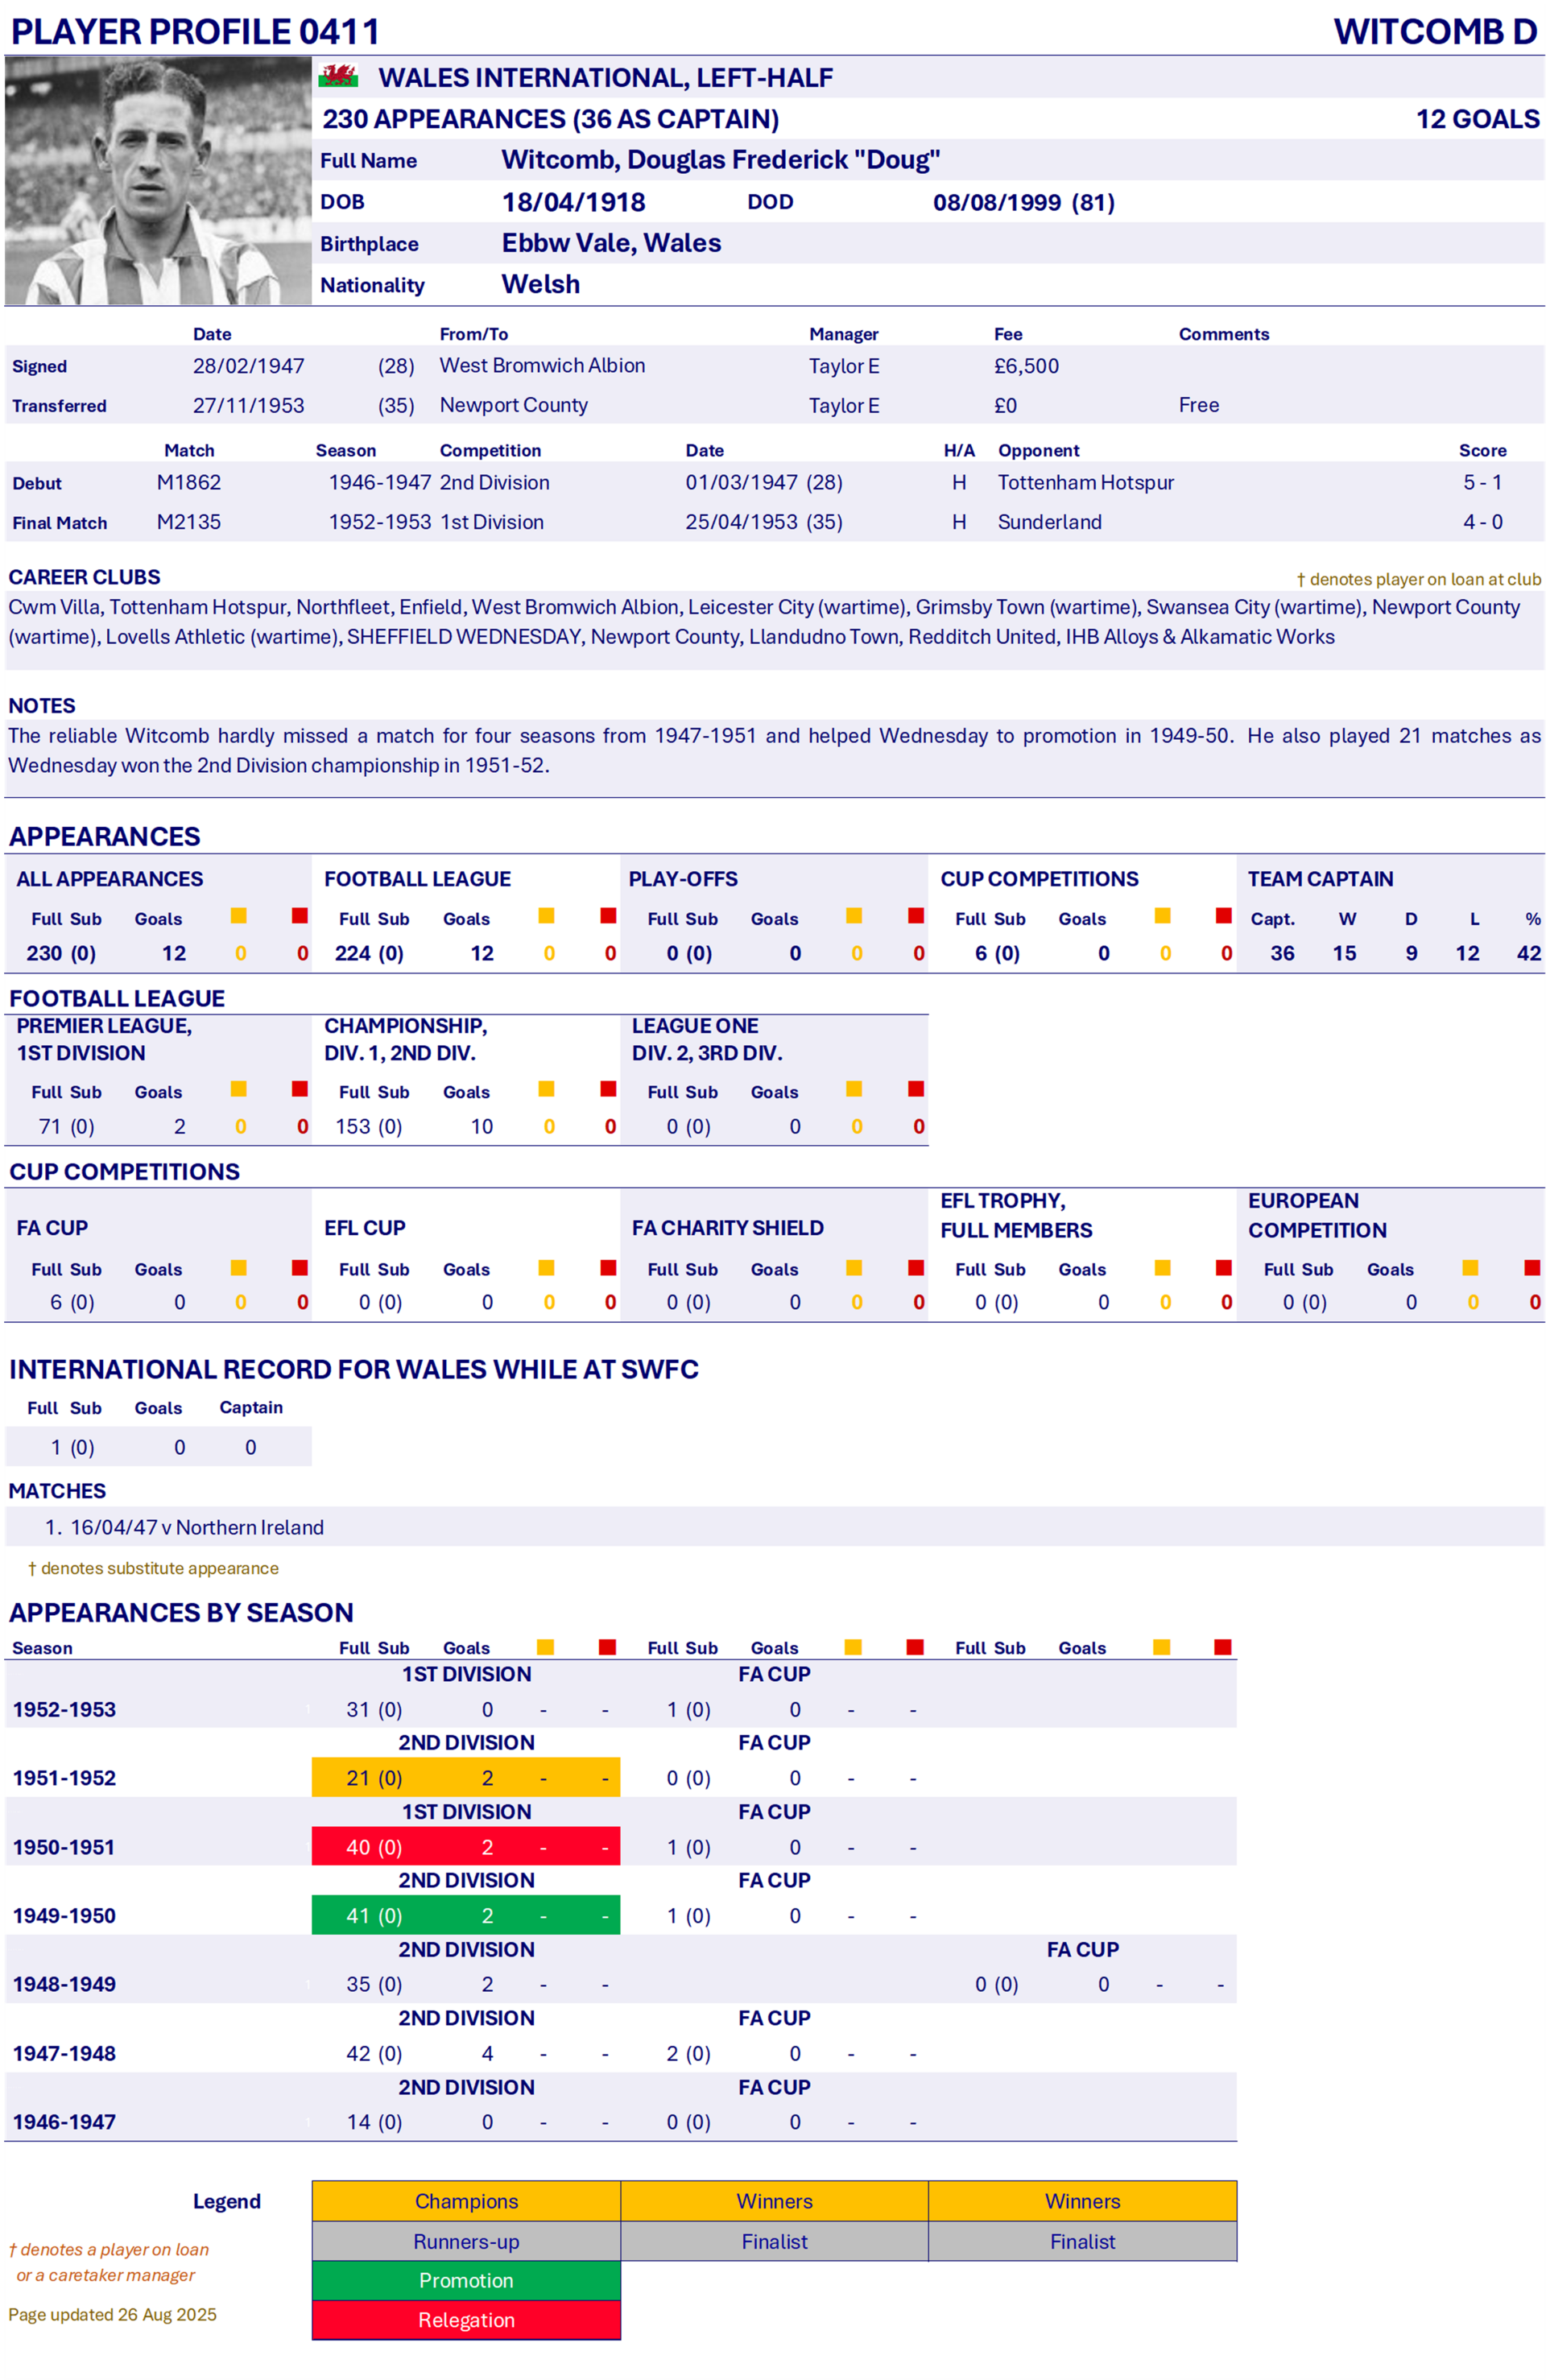Click the Wales flag icon

coord(338,76)
